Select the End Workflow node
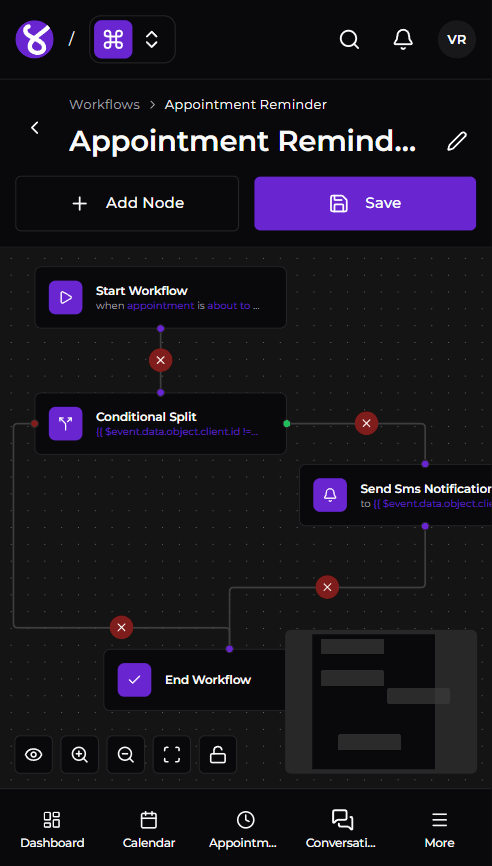The height and width of the screenshot is (866, 492). pos(195,680)
